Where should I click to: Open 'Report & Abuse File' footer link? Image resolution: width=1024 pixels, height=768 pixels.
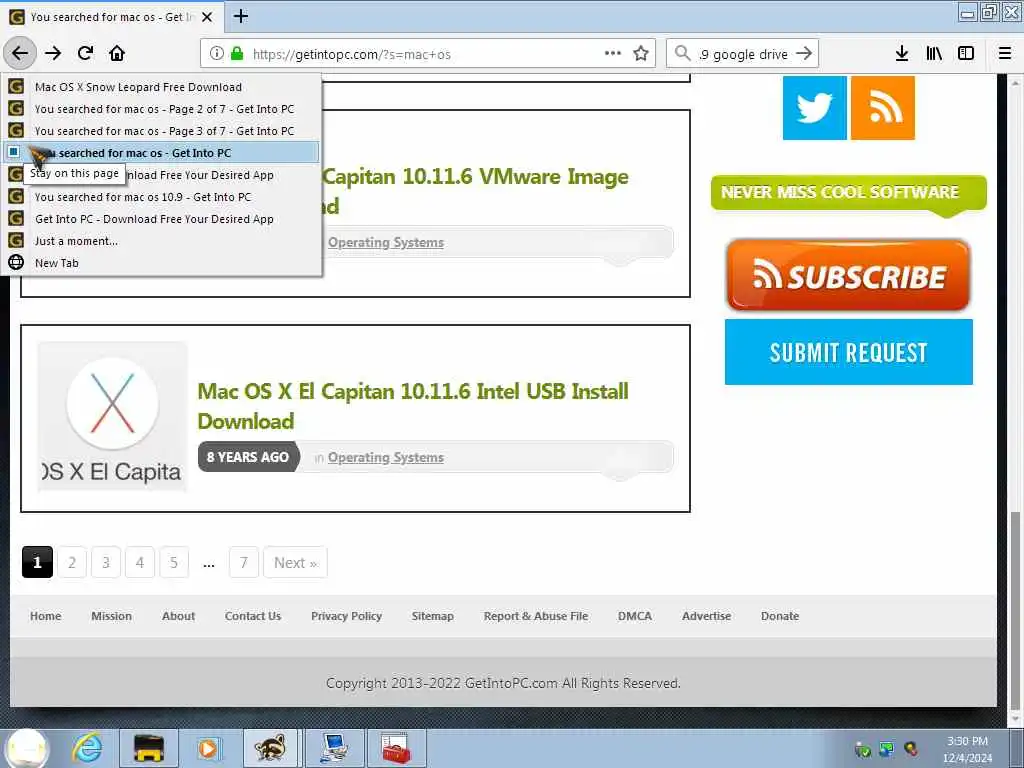click(536, 616)
